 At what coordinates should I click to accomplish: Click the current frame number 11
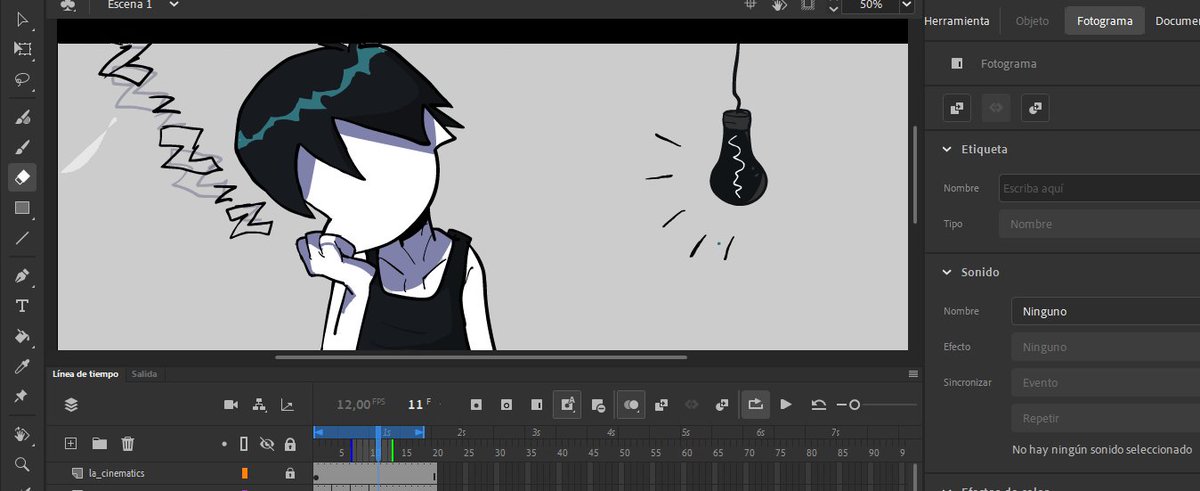[x=415, y=404]
